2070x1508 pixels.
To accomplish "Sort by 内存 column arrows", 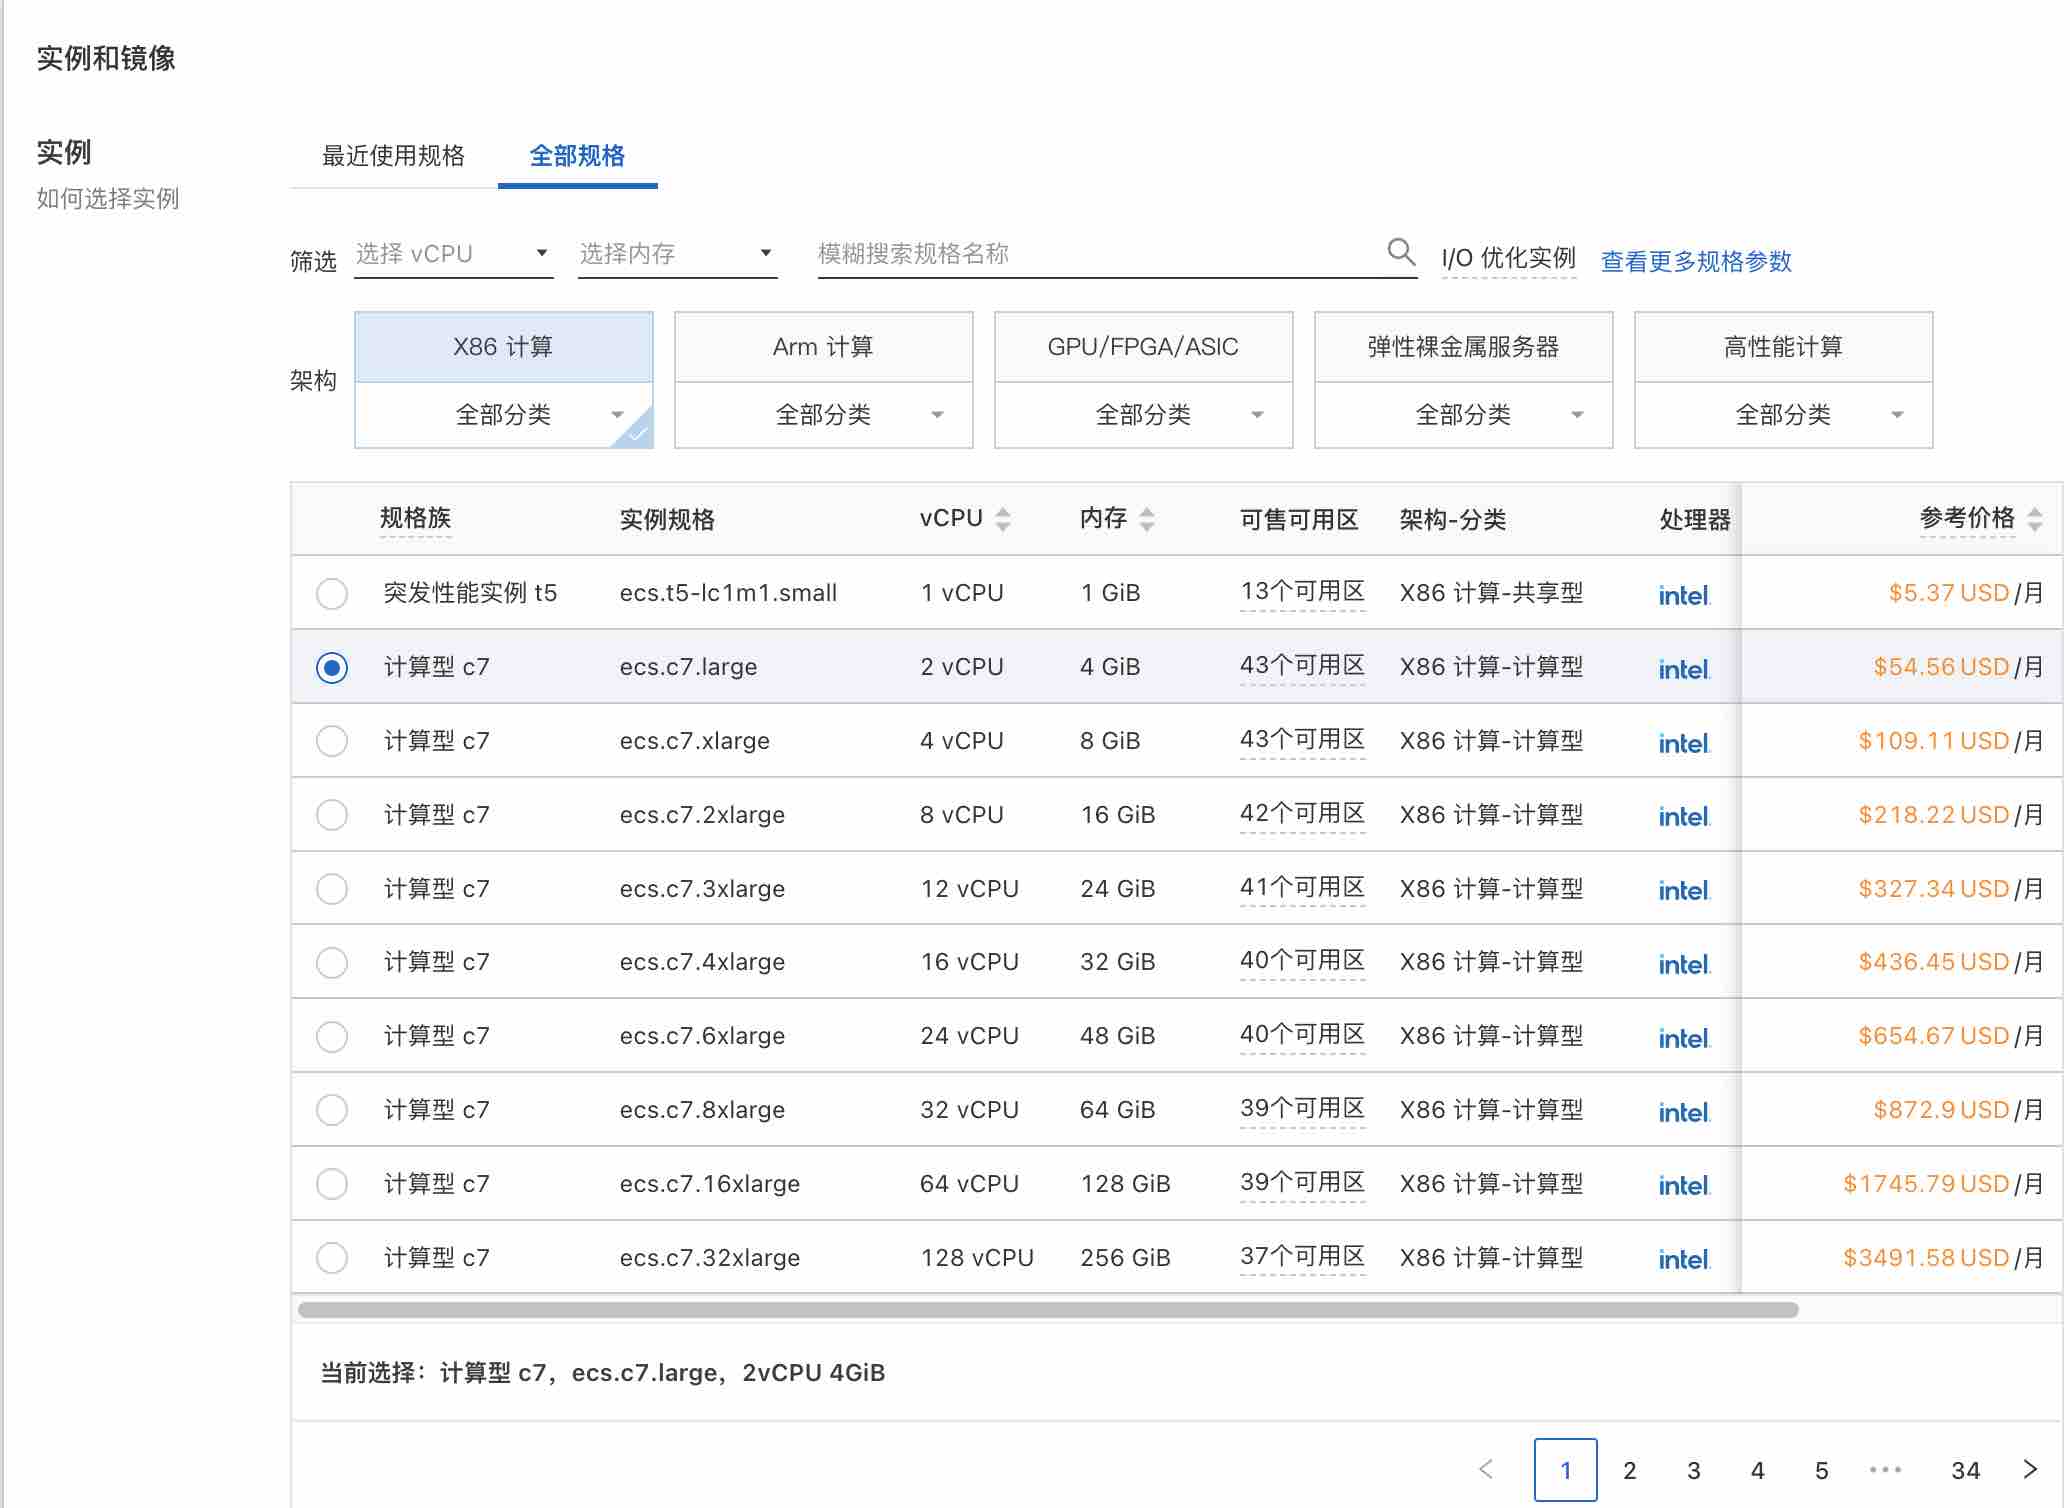I will tap(1147, 519).
